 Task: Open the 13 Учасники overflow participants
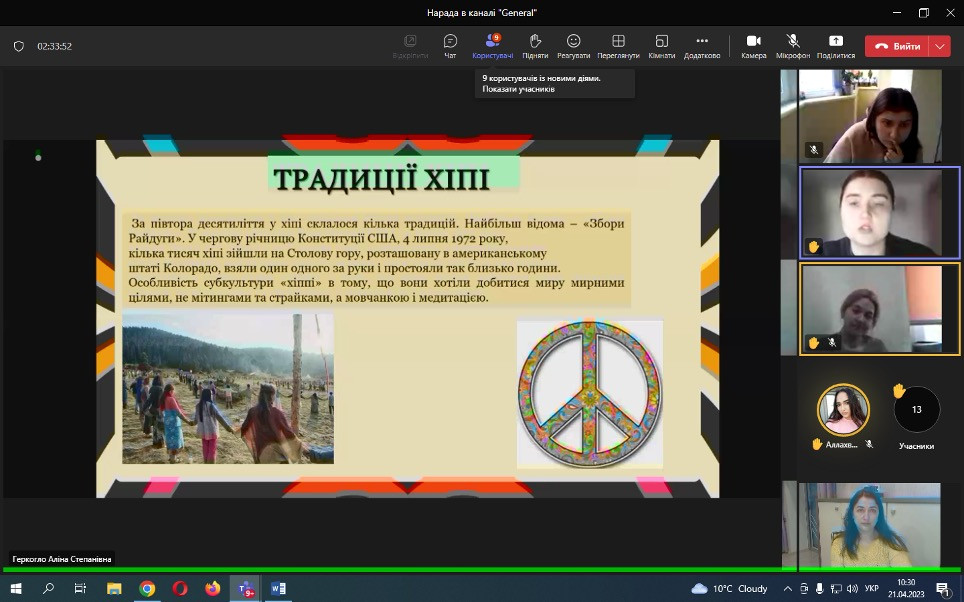[x=916, y=410]
